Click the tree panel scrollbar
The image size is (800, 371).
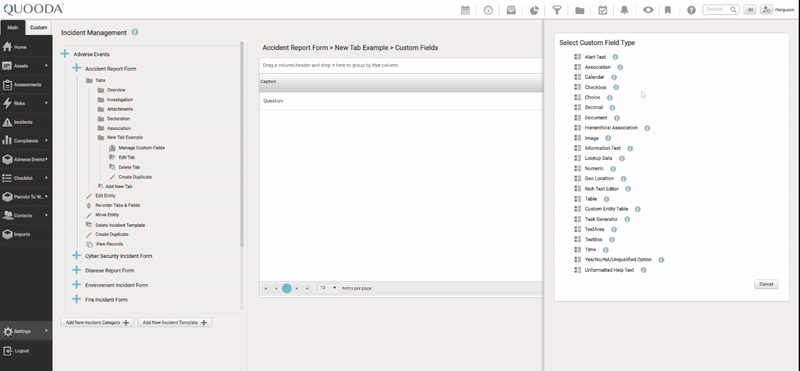242,144
